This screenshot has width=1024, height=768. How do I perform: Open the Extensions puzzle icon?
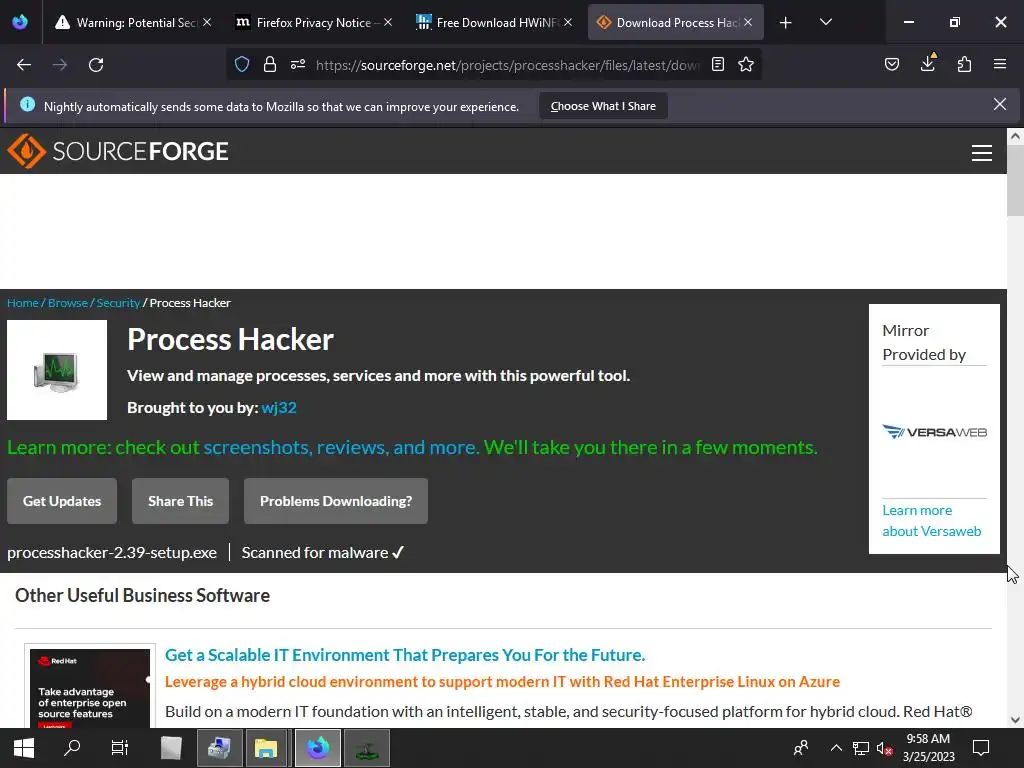[964, 65]
